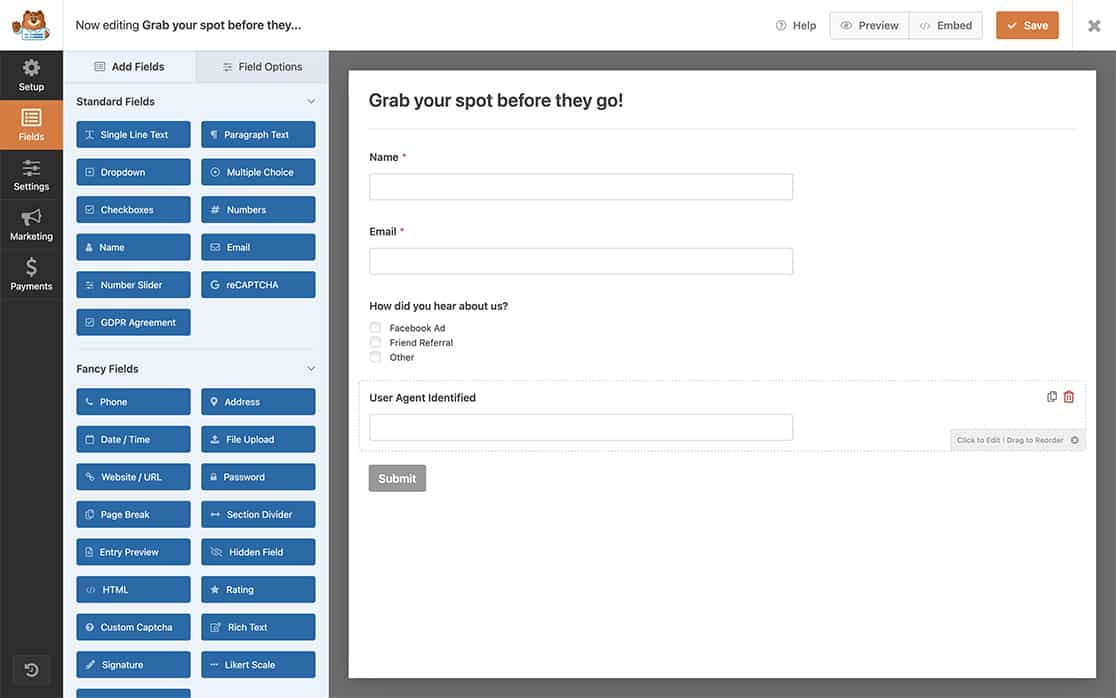1116x698 pixels.
Task: Open form revisions via the history icon
Action: [x=30, y=668]
